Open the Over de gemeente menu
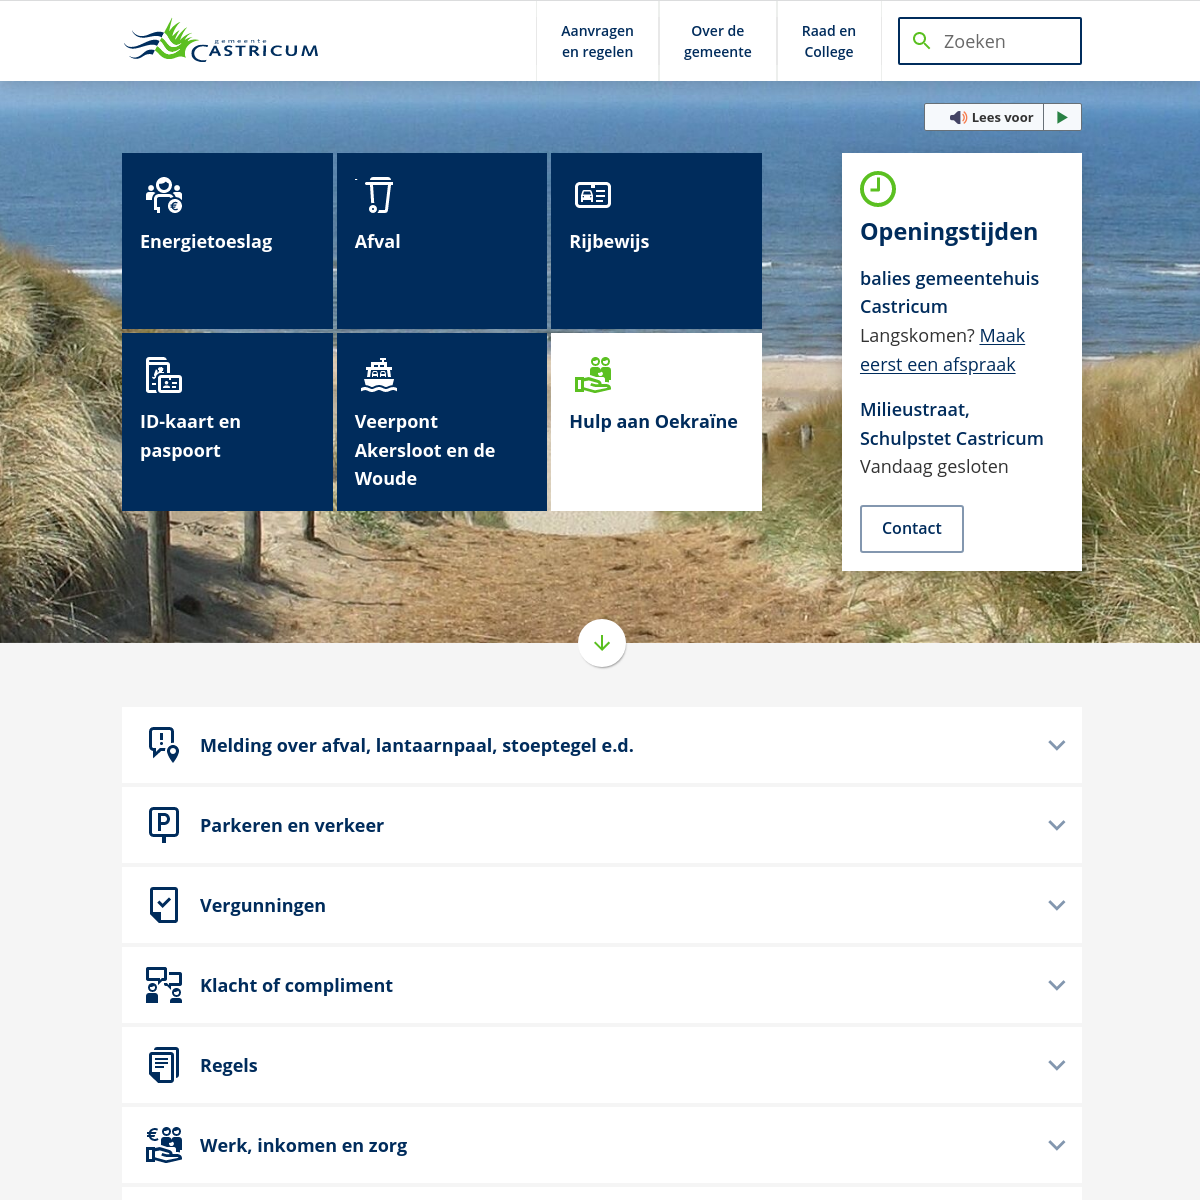1200x1200 pixels. pos(718,41)
